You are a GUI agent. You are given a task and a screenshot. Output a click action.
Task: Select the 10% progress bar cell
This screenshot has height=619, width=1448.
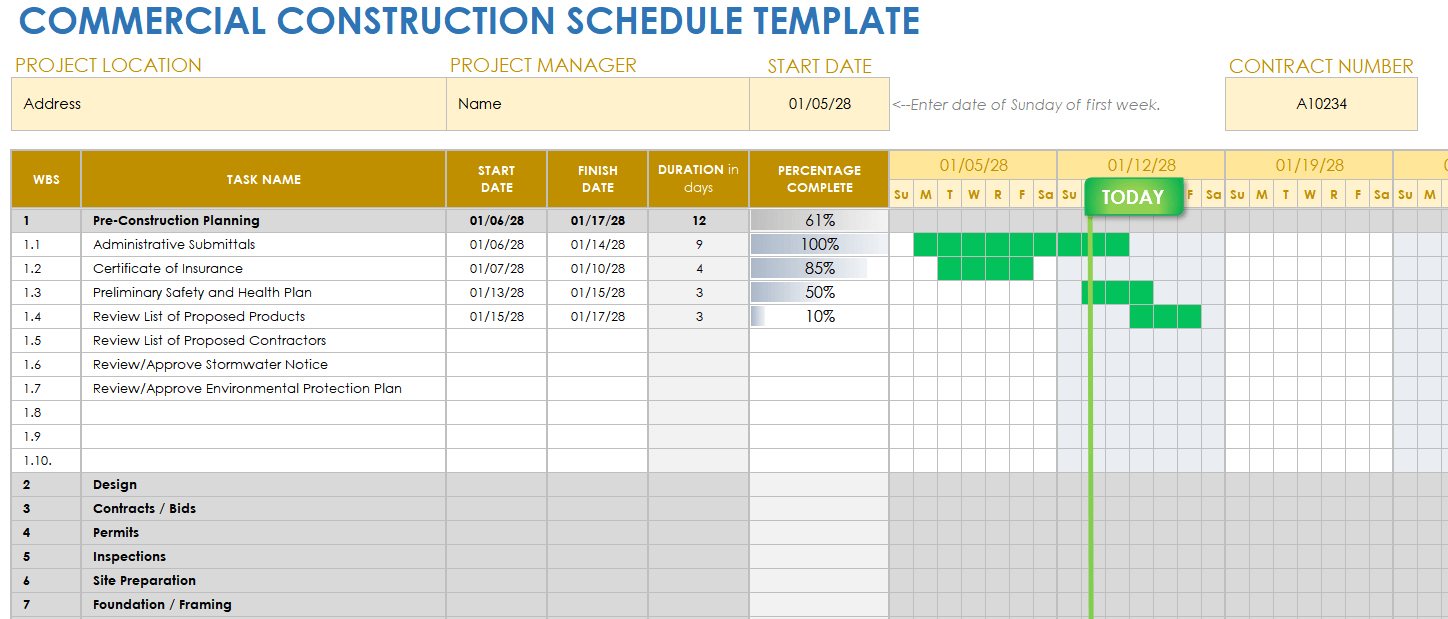pos(818,317)
